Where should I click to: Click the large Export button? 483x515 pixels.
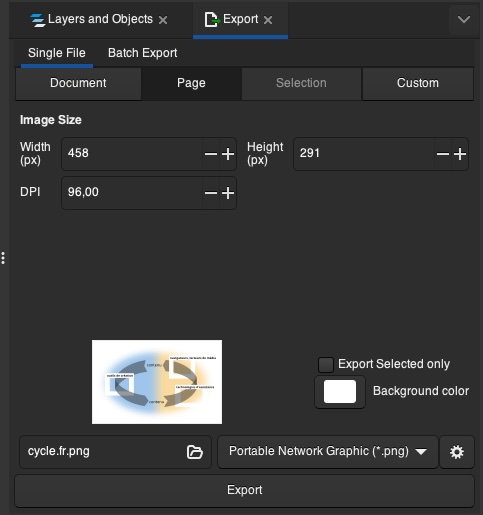point(244,490)
